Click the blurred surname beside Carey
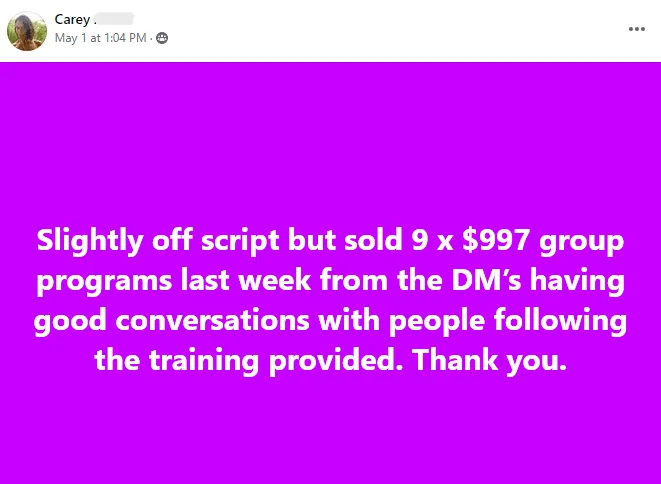The width and height of the screenshot is (661, 484). [x=115, y=19]
